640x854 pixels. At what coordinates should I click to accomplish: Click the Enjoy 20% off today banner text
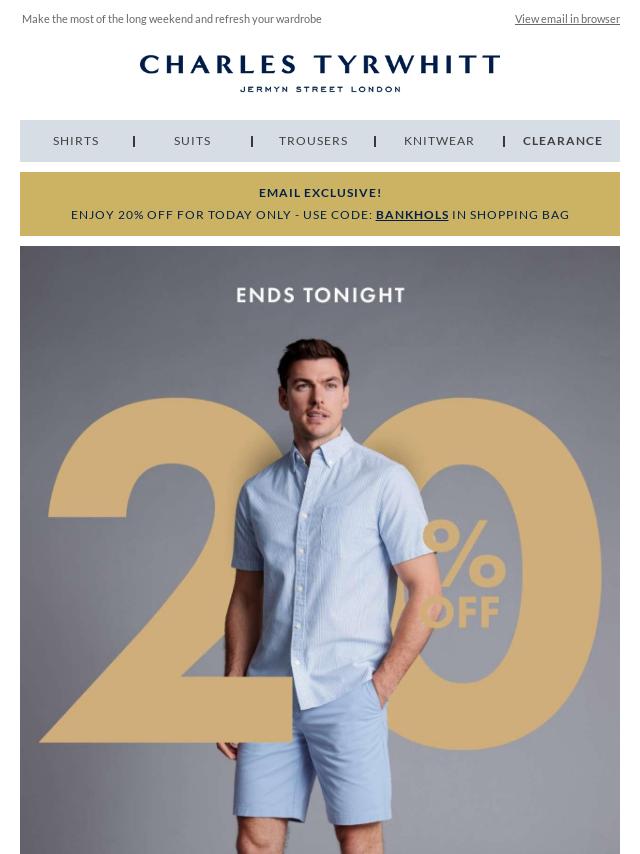pyautogui.click(x=320, y=215)
